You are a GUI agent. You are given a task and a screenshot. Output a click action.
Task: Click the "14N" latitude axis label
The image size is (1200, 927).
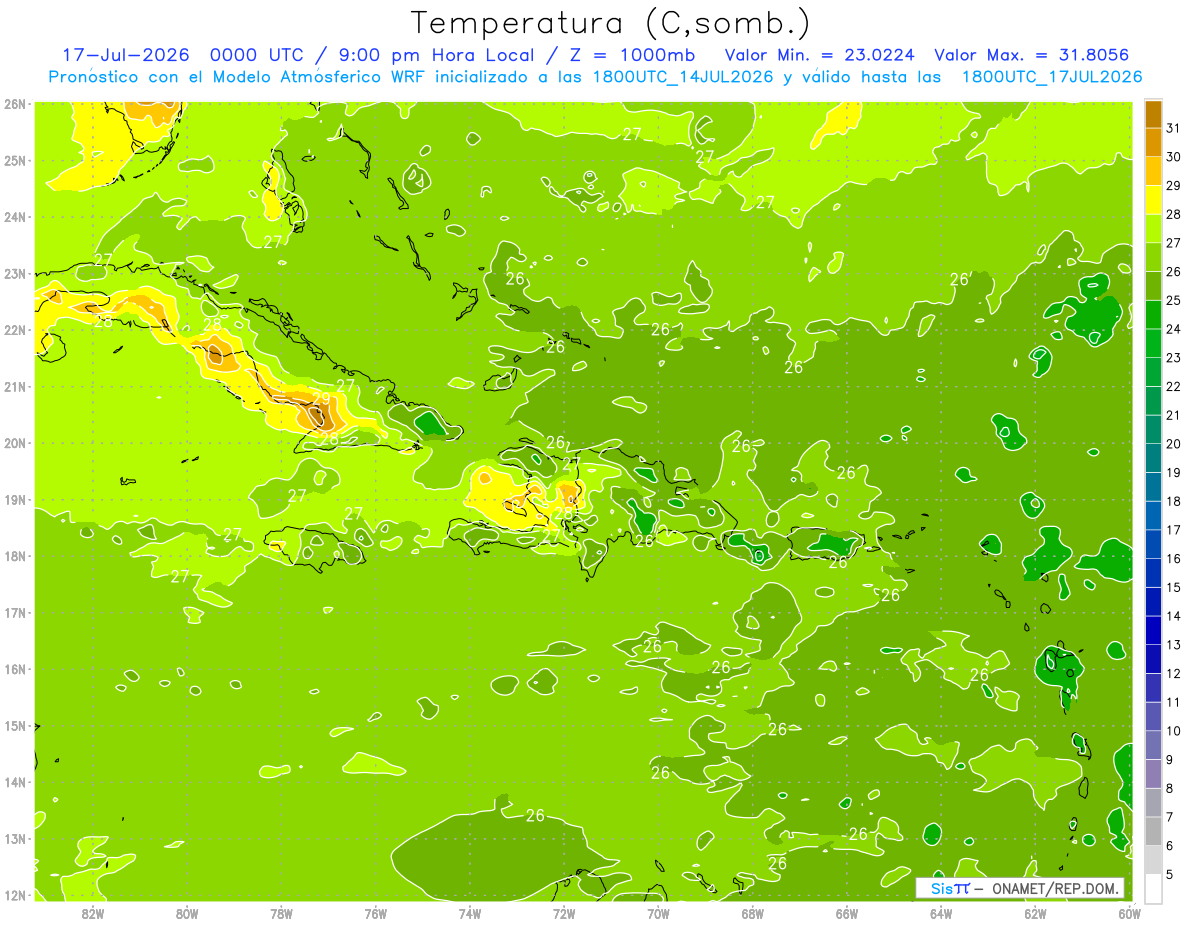click(x=15, y=782)
